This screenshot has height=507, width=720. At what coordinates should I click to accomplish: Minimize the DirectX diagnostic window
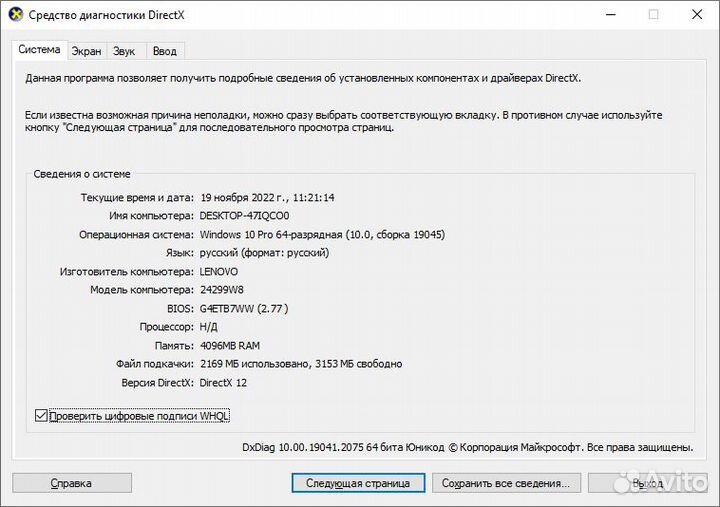coord(610,15)
